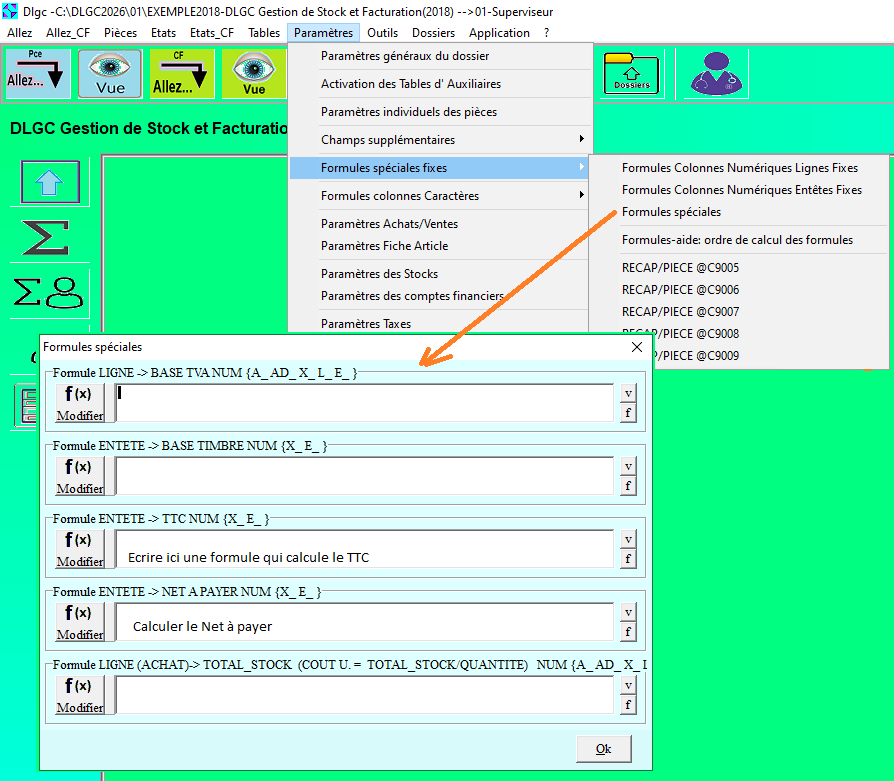This screenshot has height=781, width=894.
Task: Expand the Champs supplémentaires submenu
Action: (439, 140)
